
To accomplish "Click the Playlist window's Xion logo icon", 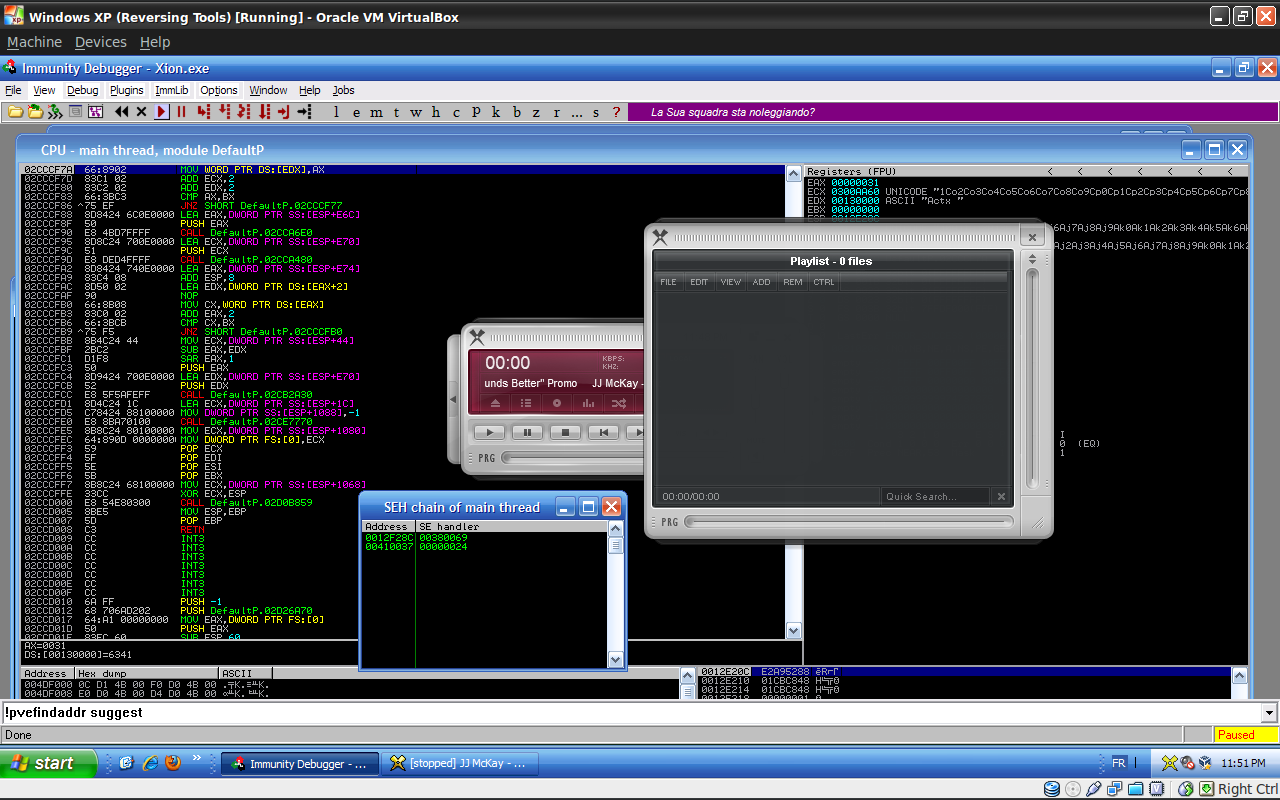I will [x=660, y=237].
